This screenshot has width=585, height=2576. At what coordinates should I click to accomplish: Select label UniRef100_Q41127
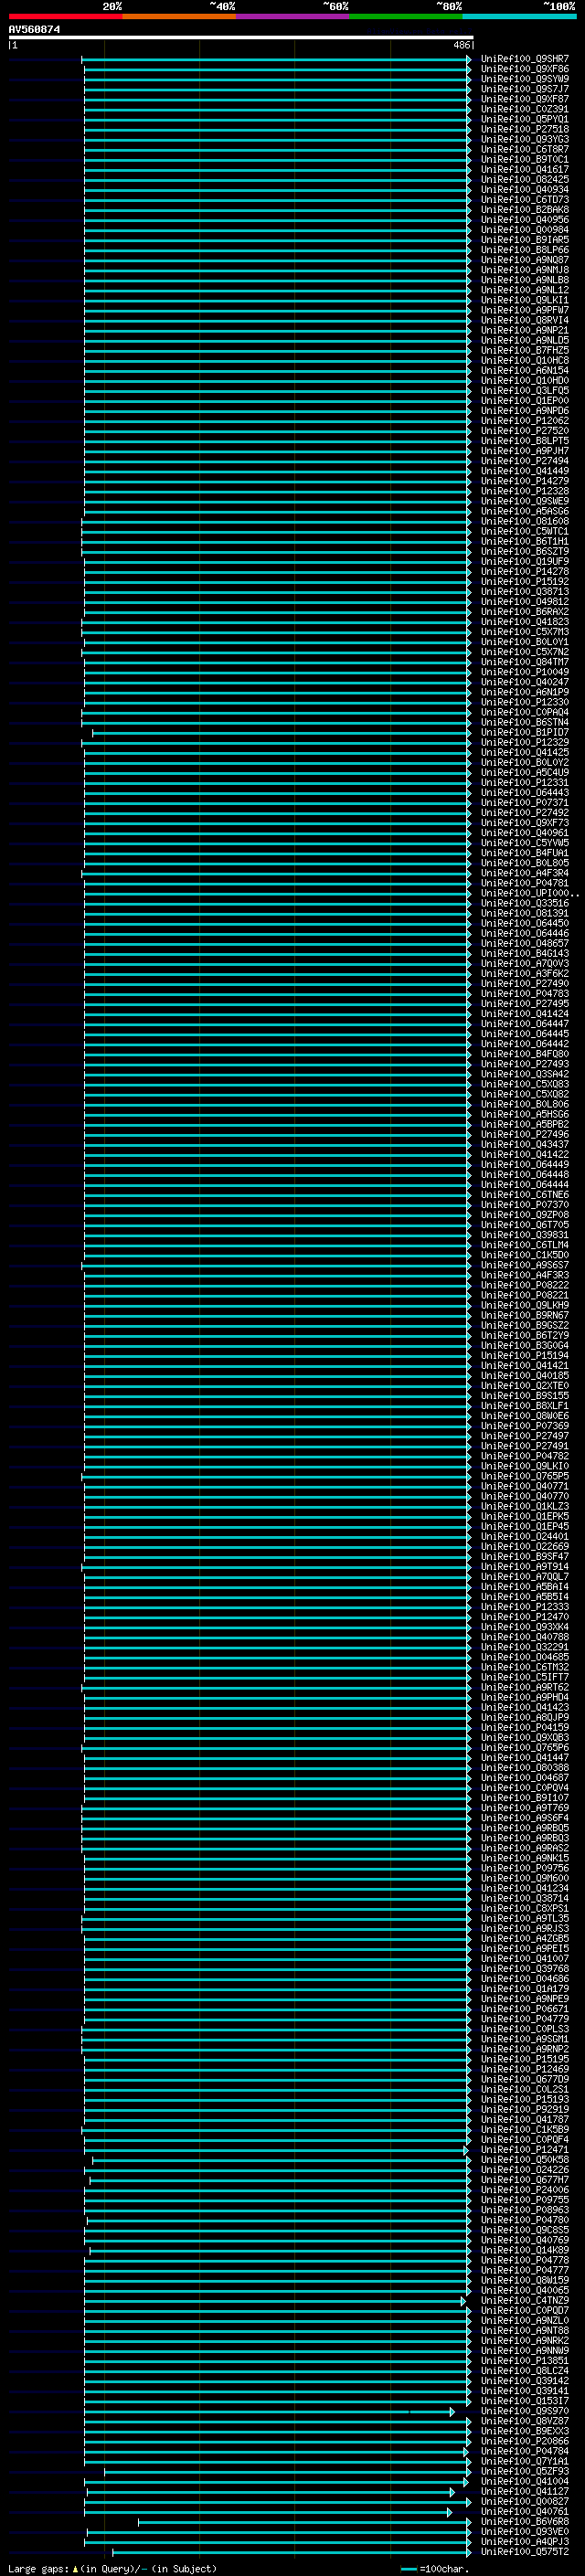525,2493
